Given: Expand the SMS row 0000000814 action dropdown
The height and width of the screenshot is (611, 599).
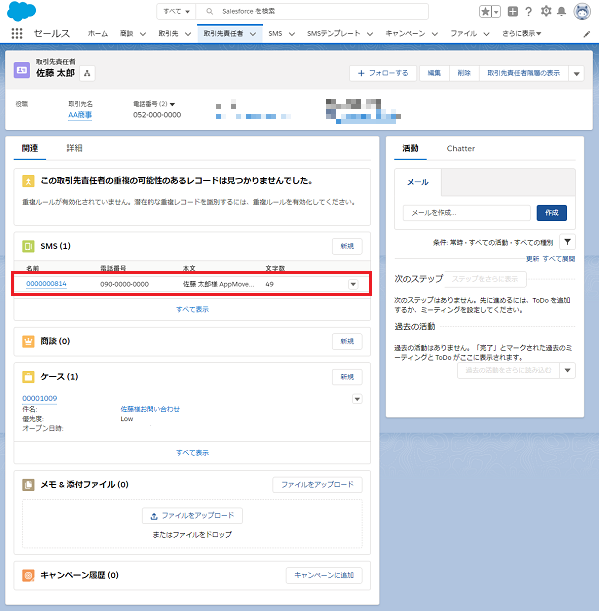Looking at the screenshot, I should tap(353, 284).
